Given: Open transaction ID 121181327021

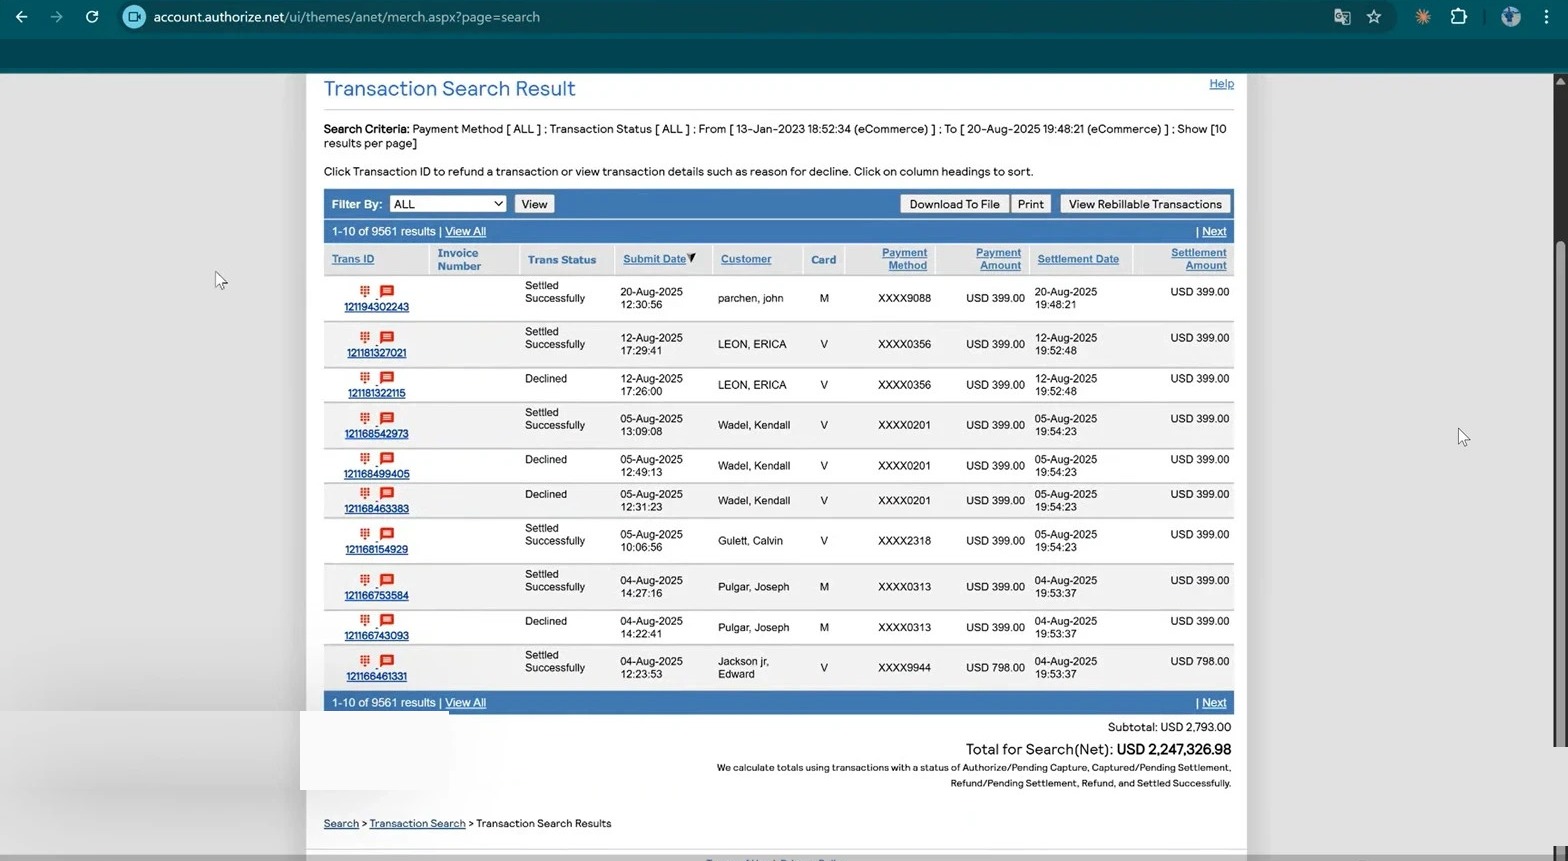Looking at the screenshot, I should pos(376,353).
